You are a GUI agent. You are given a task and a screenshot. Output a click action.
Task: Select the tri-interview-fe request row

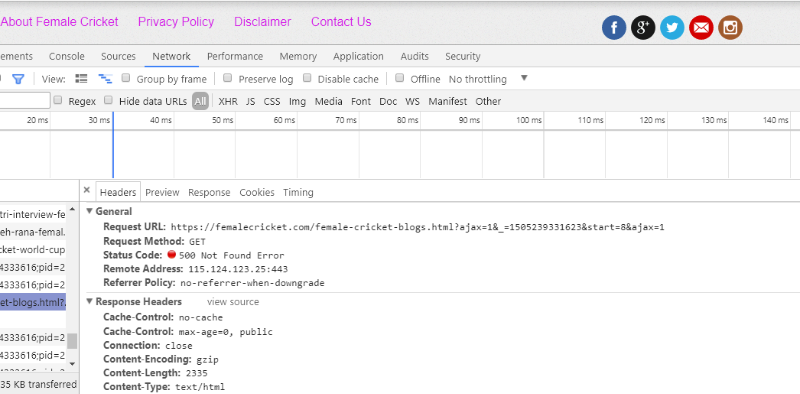click(x=33, y=214)
